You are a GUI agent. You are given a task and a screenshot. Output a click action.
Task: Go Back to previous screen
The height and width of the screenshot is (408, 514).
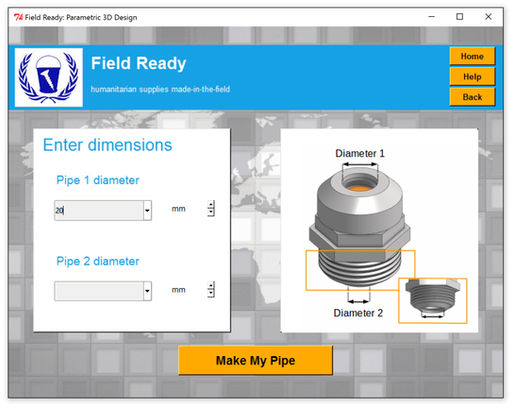pos(472,97)
